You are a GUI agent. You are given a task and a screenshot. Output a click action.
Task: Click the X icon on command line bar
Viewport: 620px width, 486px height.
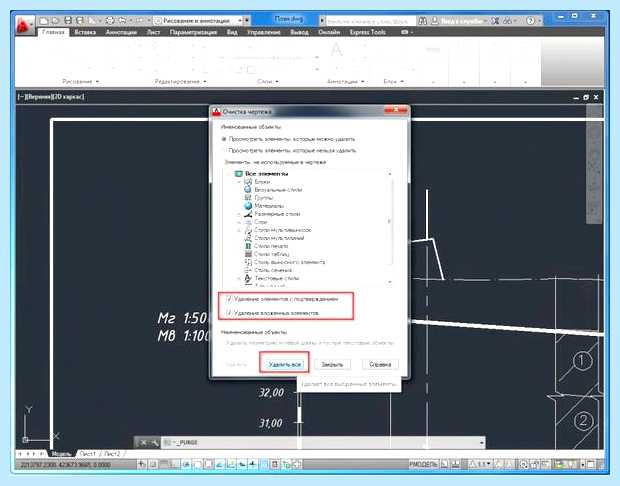144,443
